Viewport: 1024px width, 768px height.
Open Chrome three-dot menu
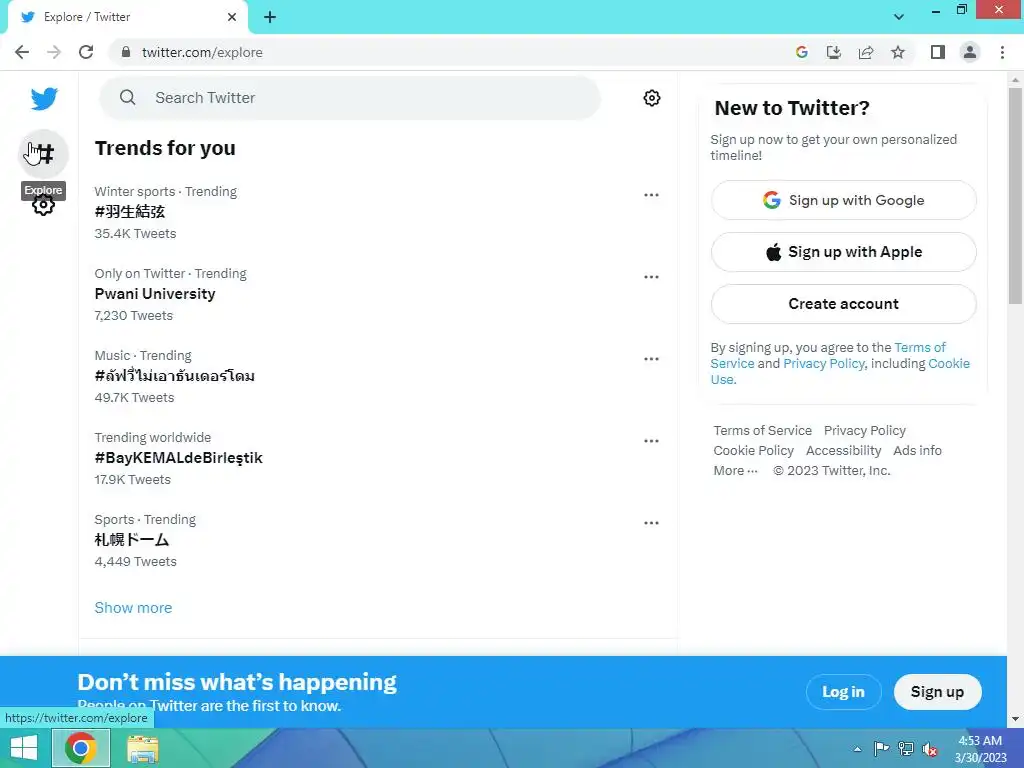pyautogui.click(x=1002, y=52)
